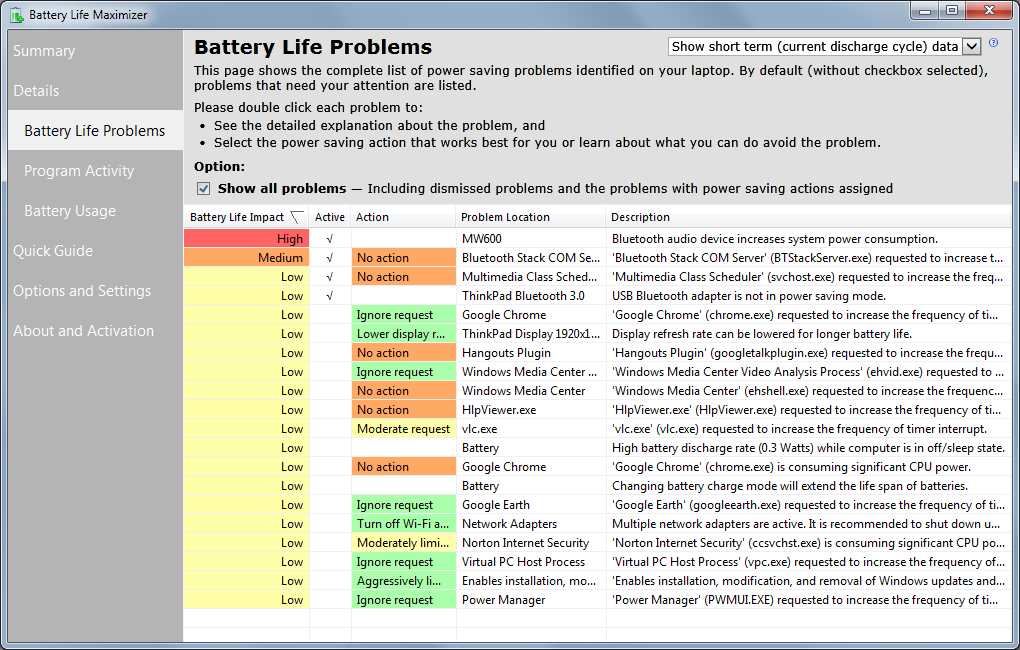Click active checkmark for Multimedia Class Scheduler row
This screenshot has height=650, width=1020.
[330, 277]
